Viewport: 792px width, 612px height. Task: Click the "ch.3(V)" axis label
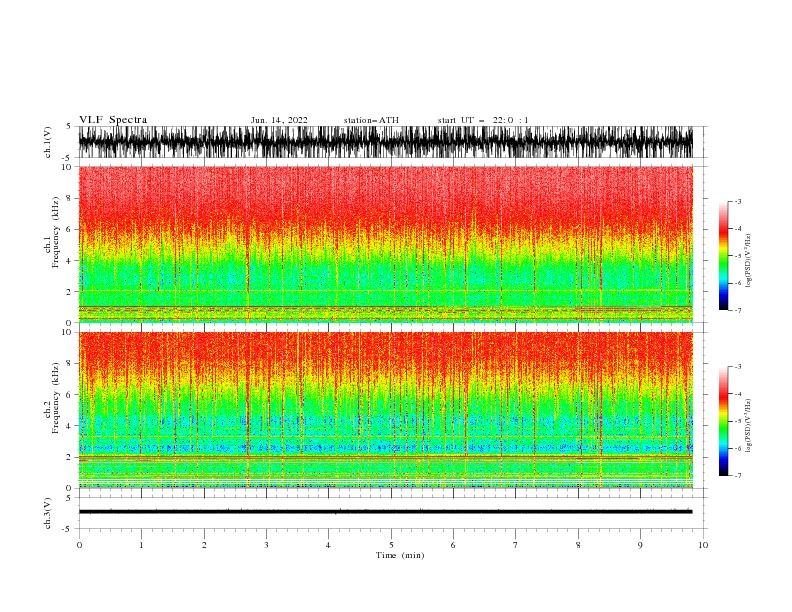point(48,513)
